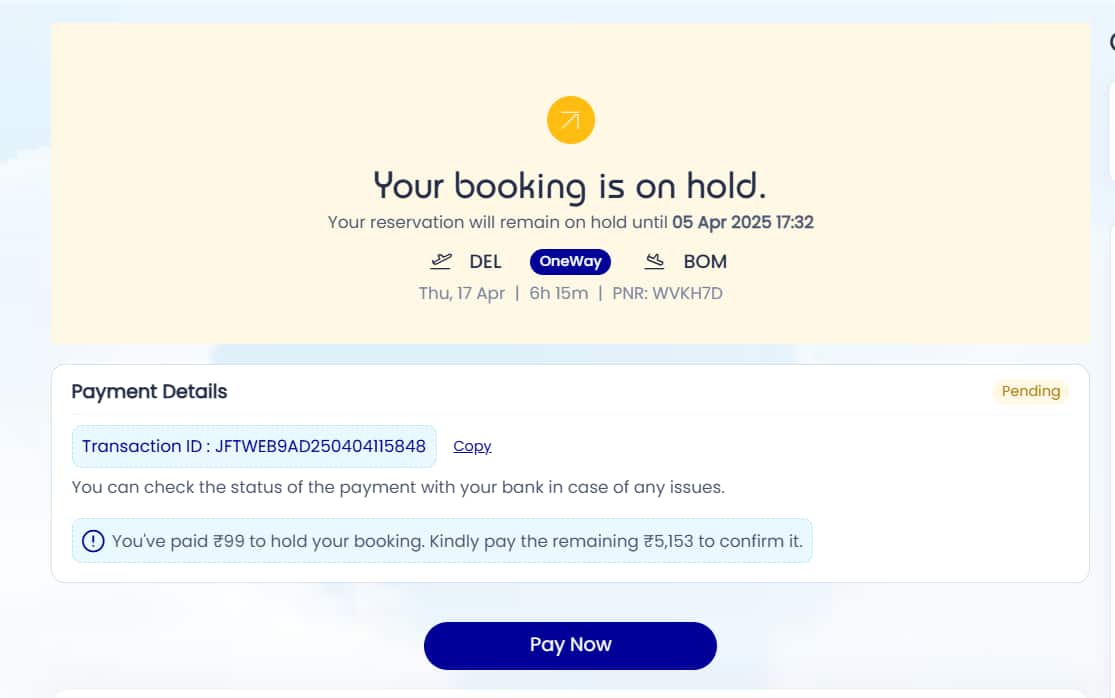
Task: Click the OneWay trip badge
Action: click(570, 262)
